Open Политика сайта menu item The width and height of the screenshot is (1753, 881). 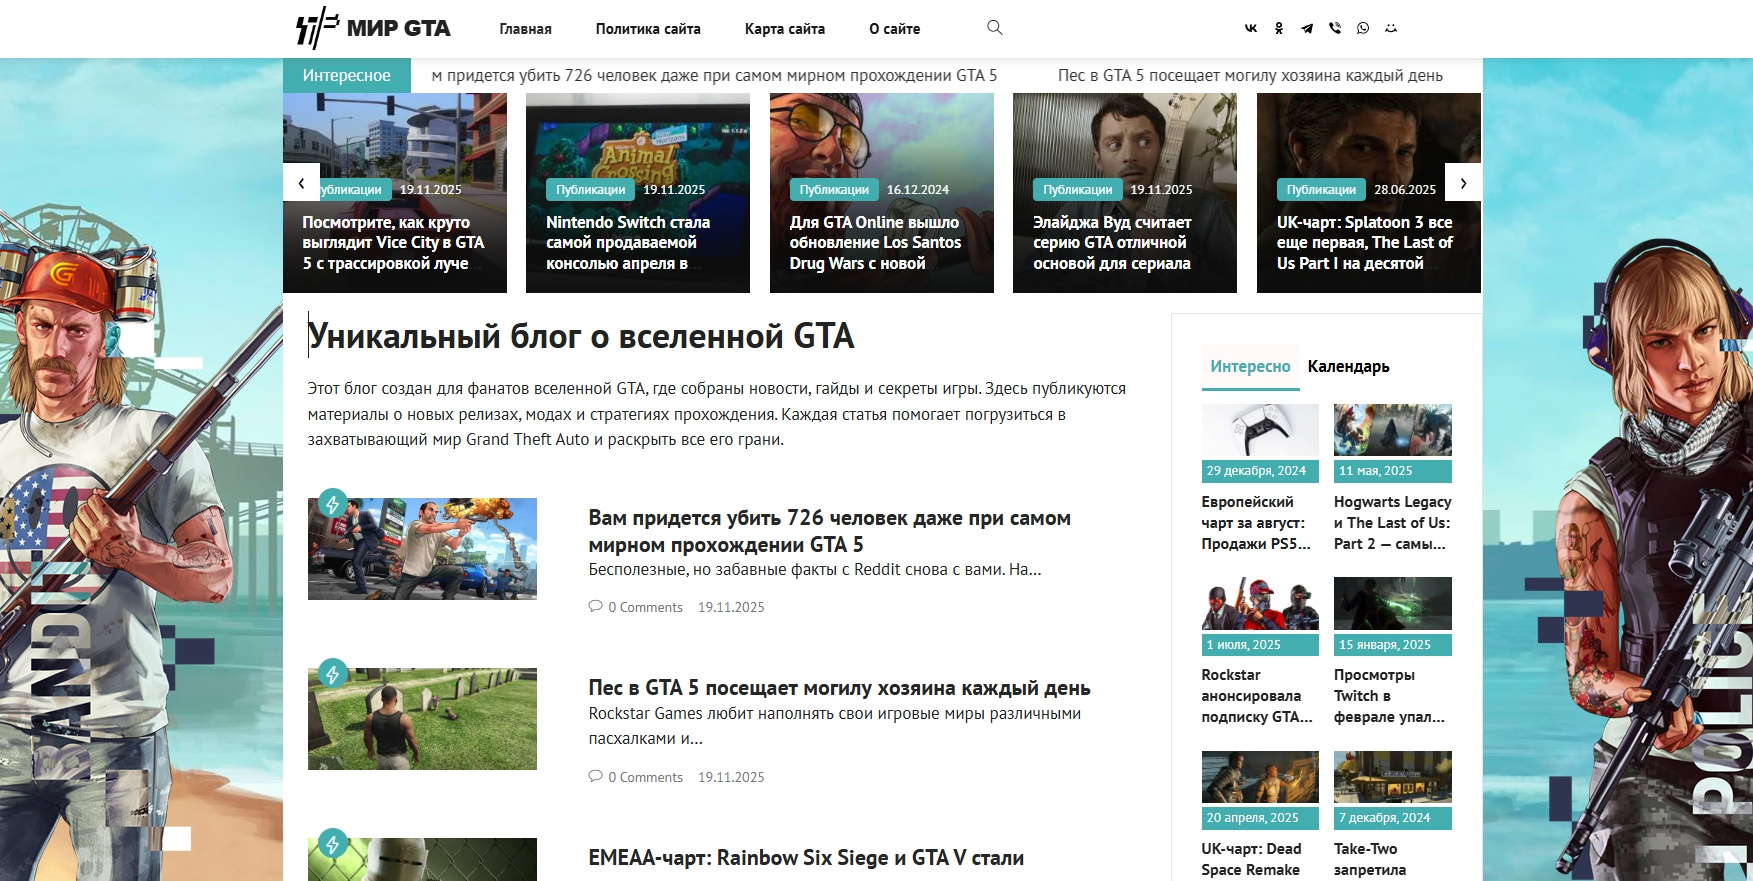[x=648, y=29]
